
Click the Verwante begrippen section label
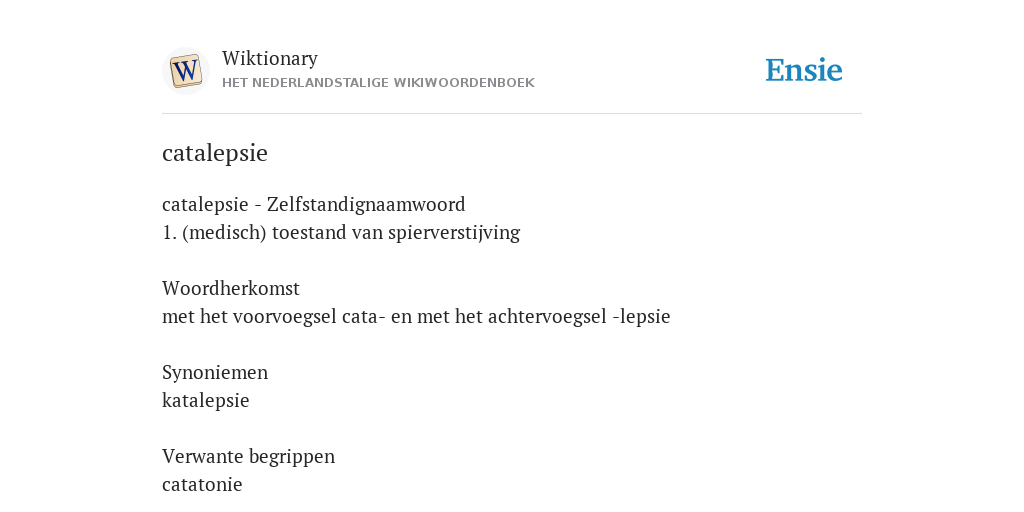click(x=248, y=456)
